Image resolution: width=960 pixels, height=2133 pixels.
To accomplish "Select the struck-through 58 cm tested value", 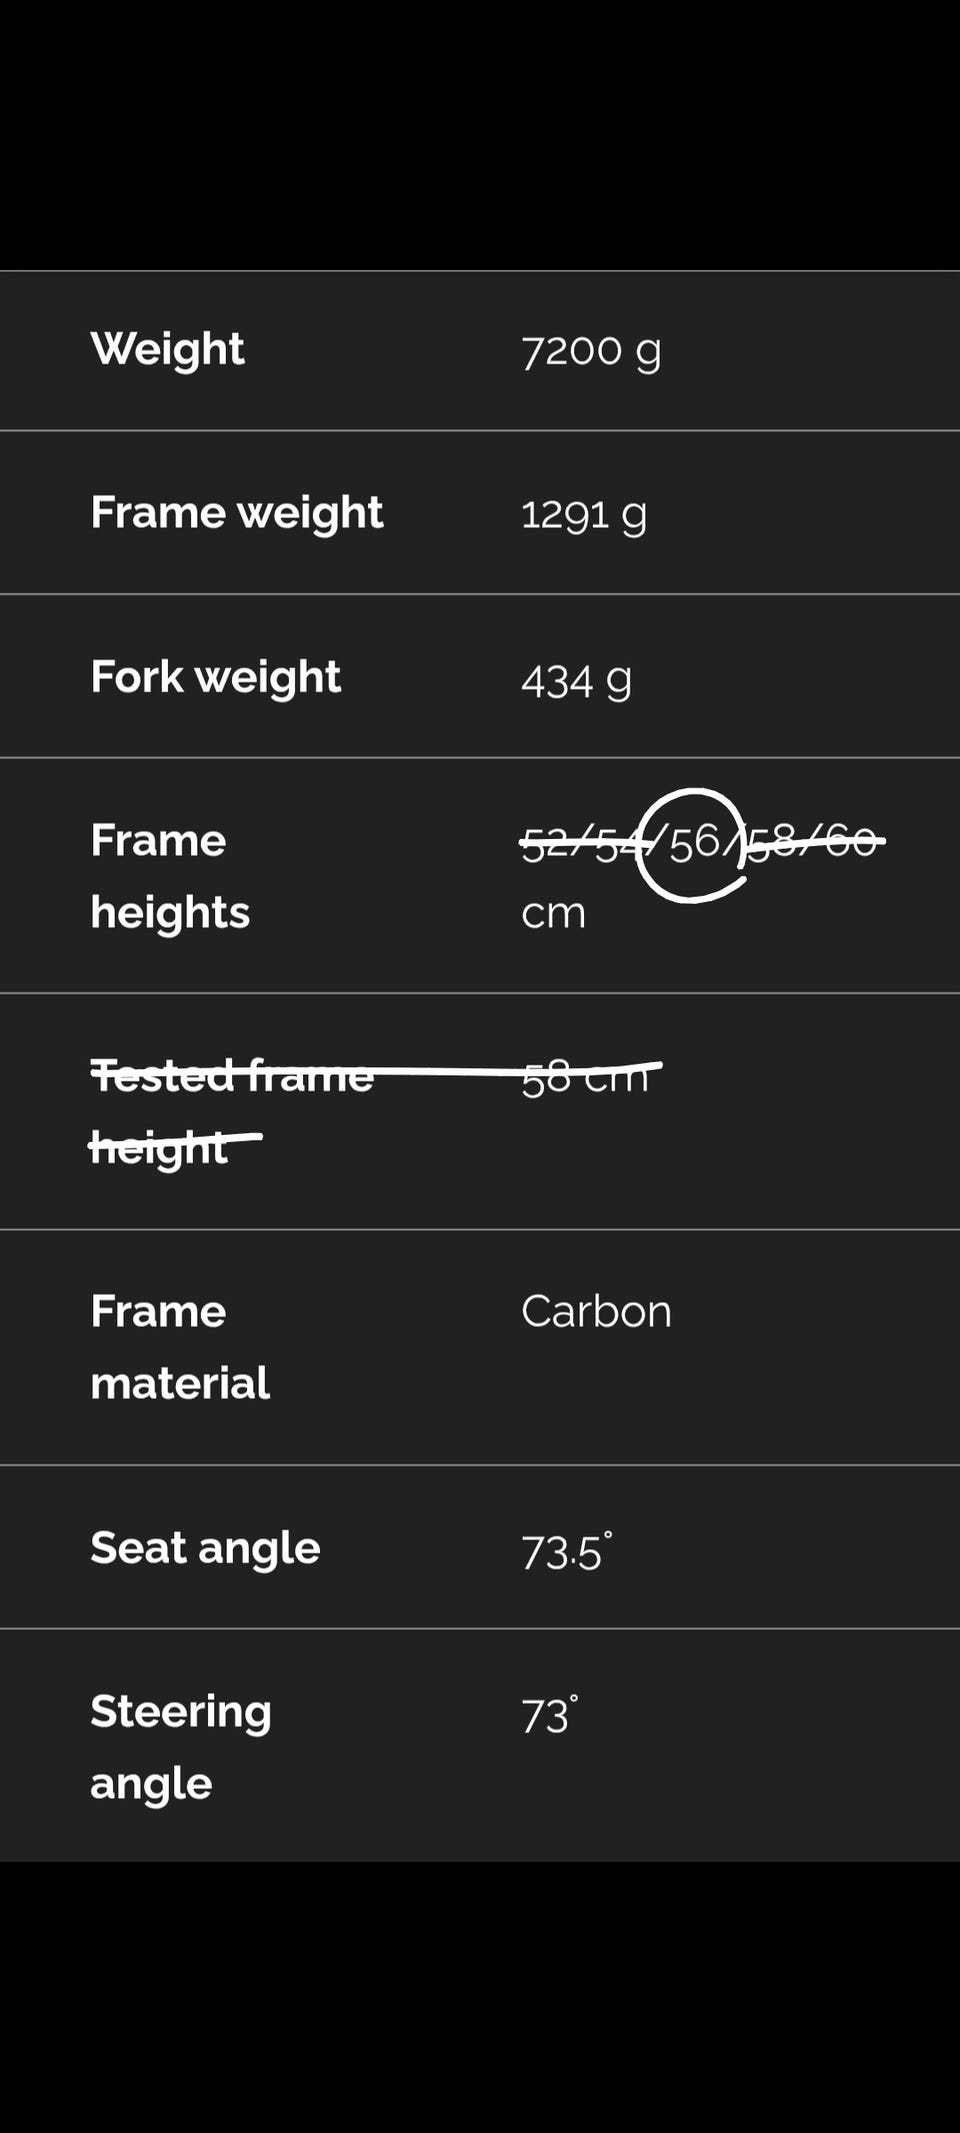I will (x=585, y=1078).
